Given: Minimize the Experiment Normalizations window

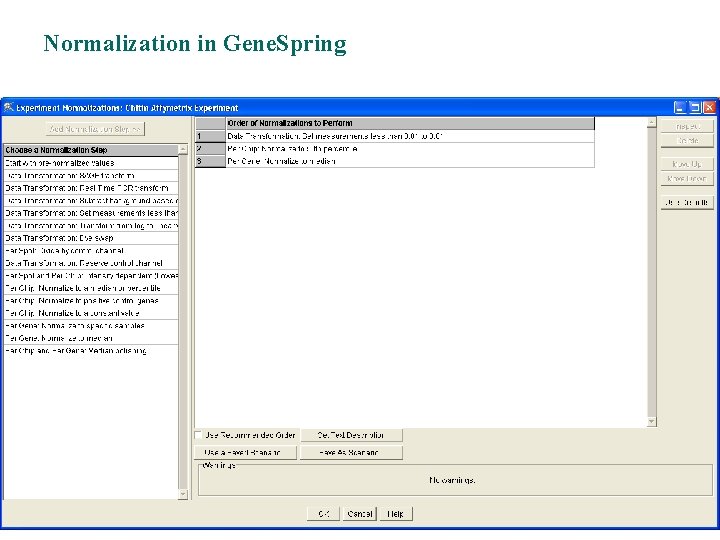Looking at the screenshot, I should click(x=680, y=107).
